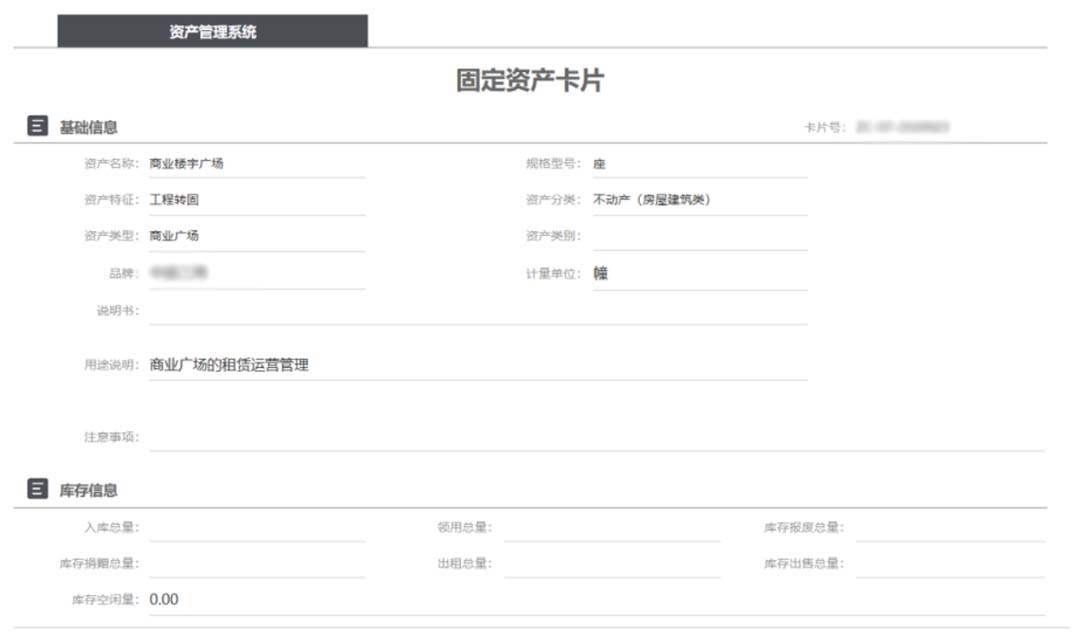
Task: Click the 库存捐赠总量 label
Action: (x=99, y=563)
